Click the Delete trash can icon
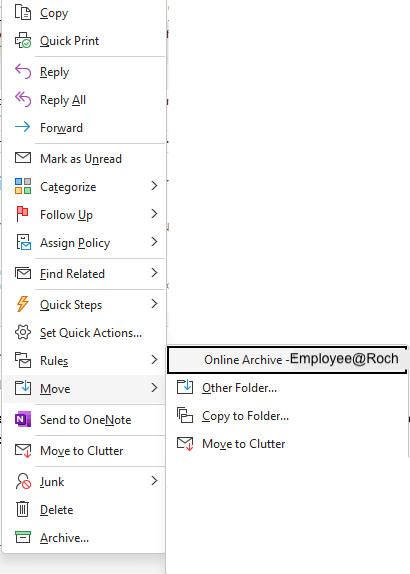This screenshot has width=410, height=574. (23, 509)
